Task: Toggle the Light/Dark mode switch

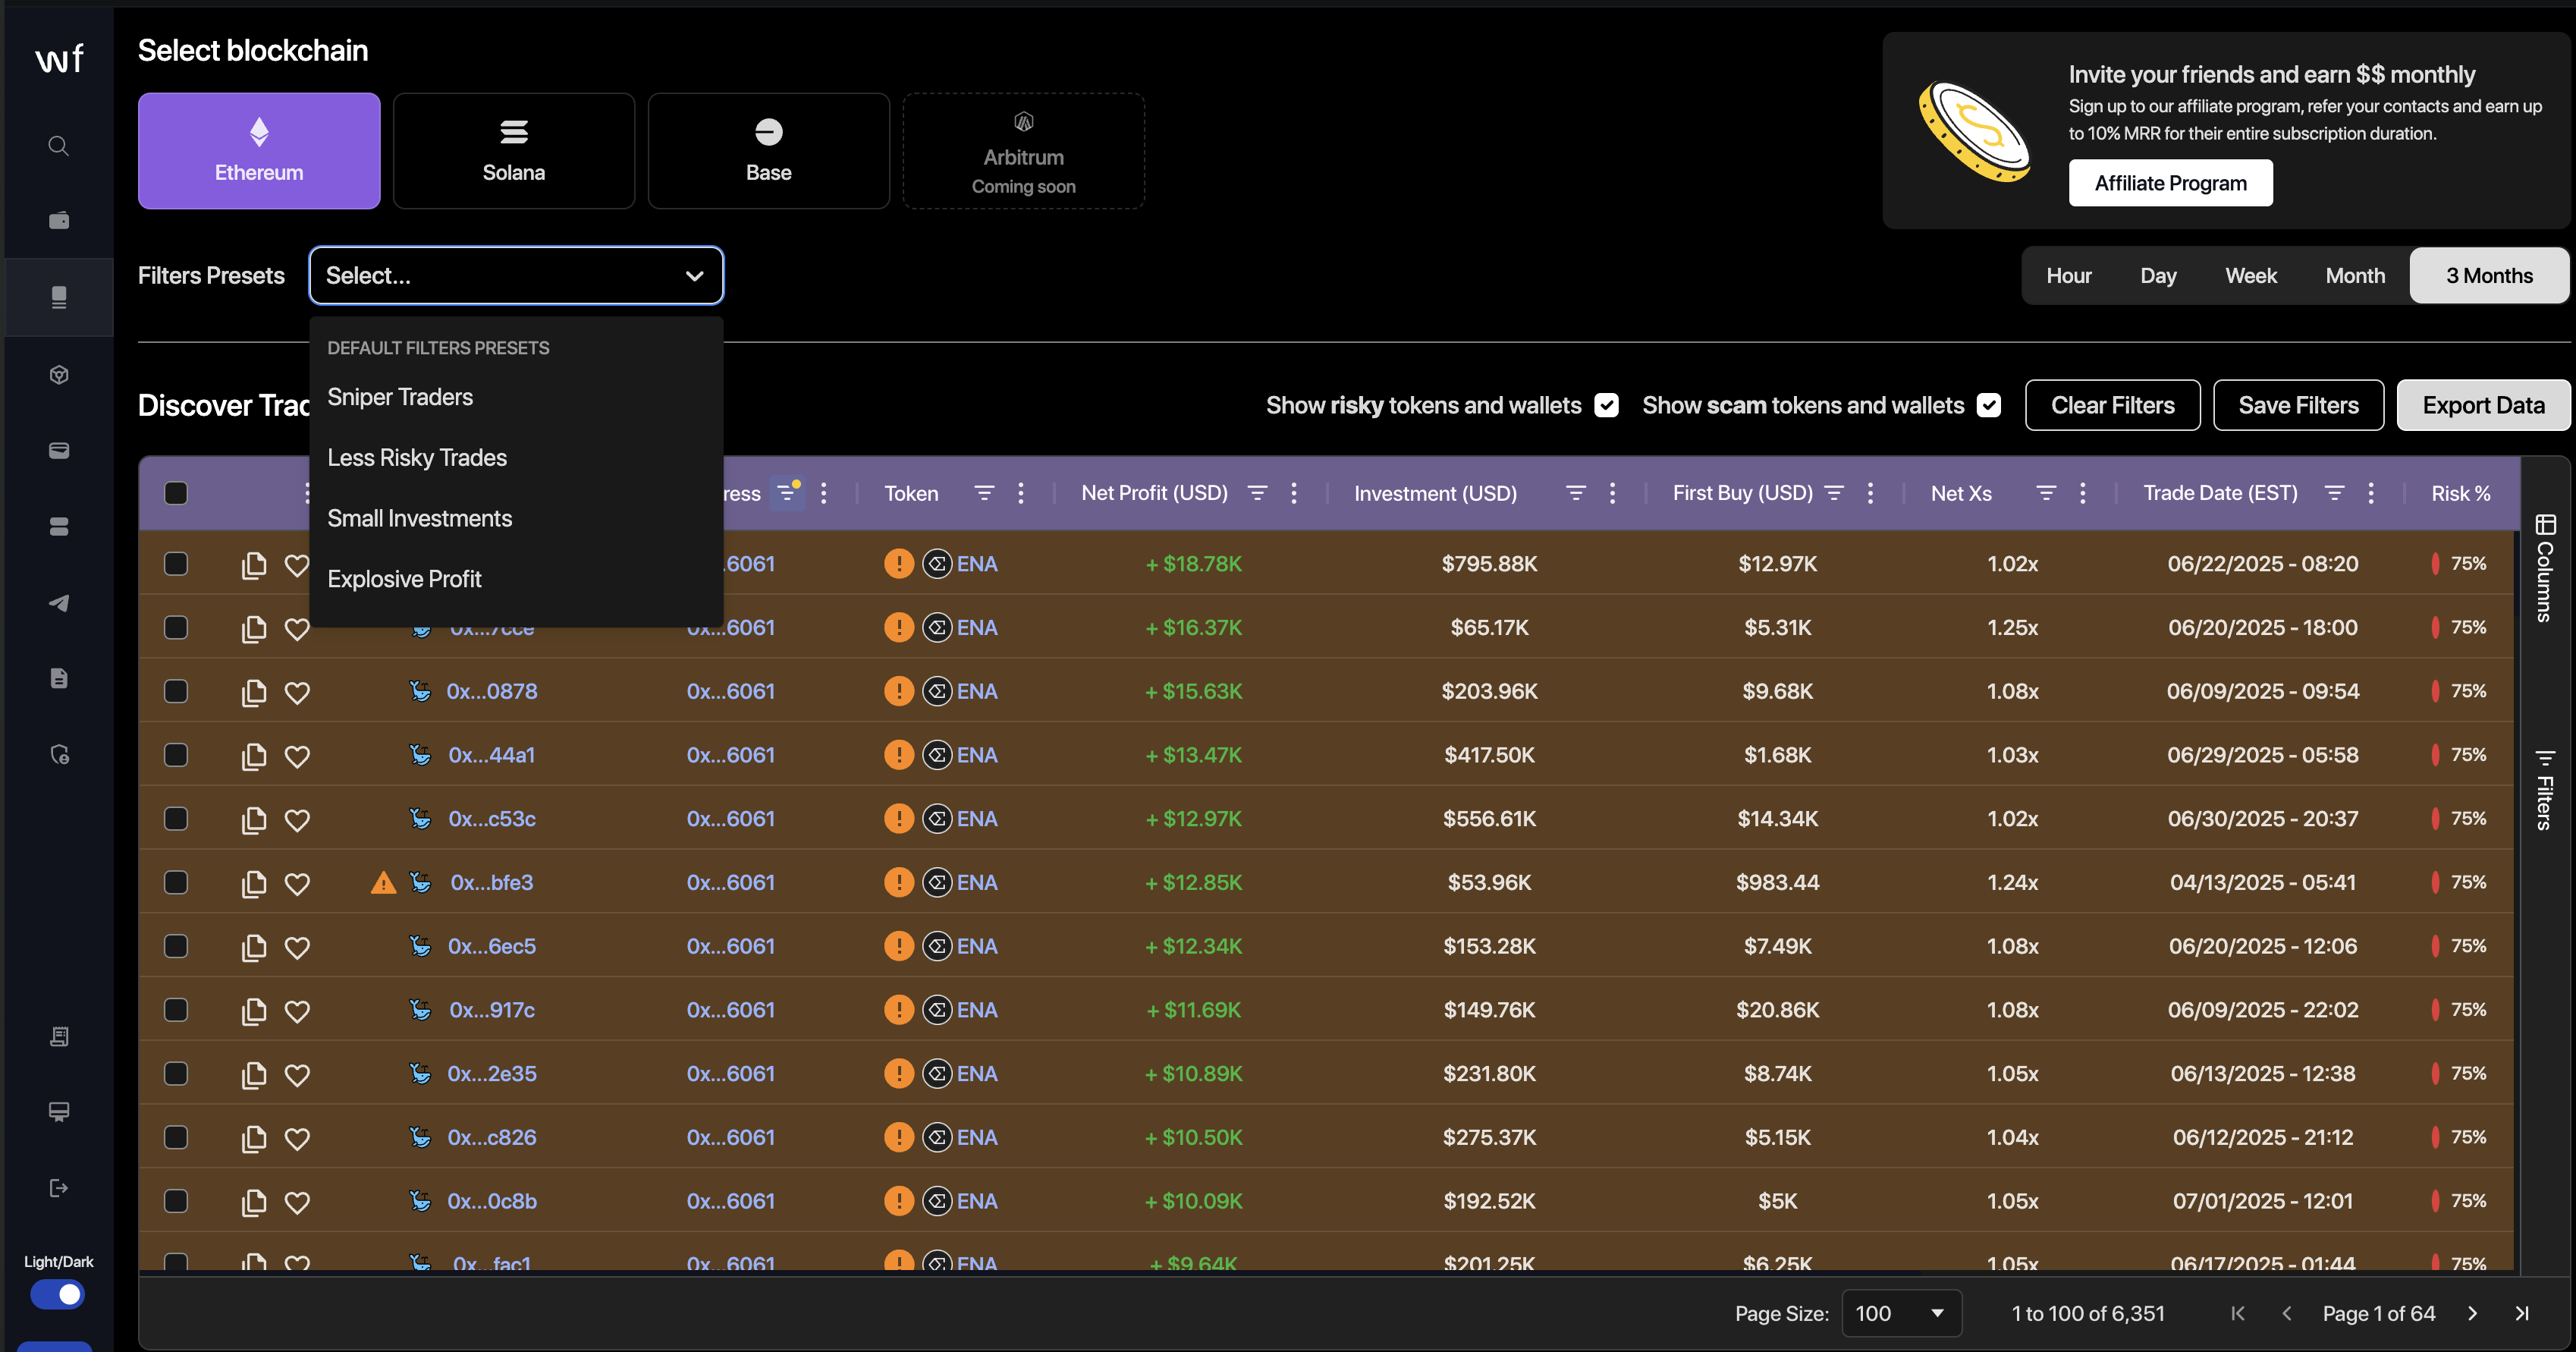Action: [x=58, y=1295]
